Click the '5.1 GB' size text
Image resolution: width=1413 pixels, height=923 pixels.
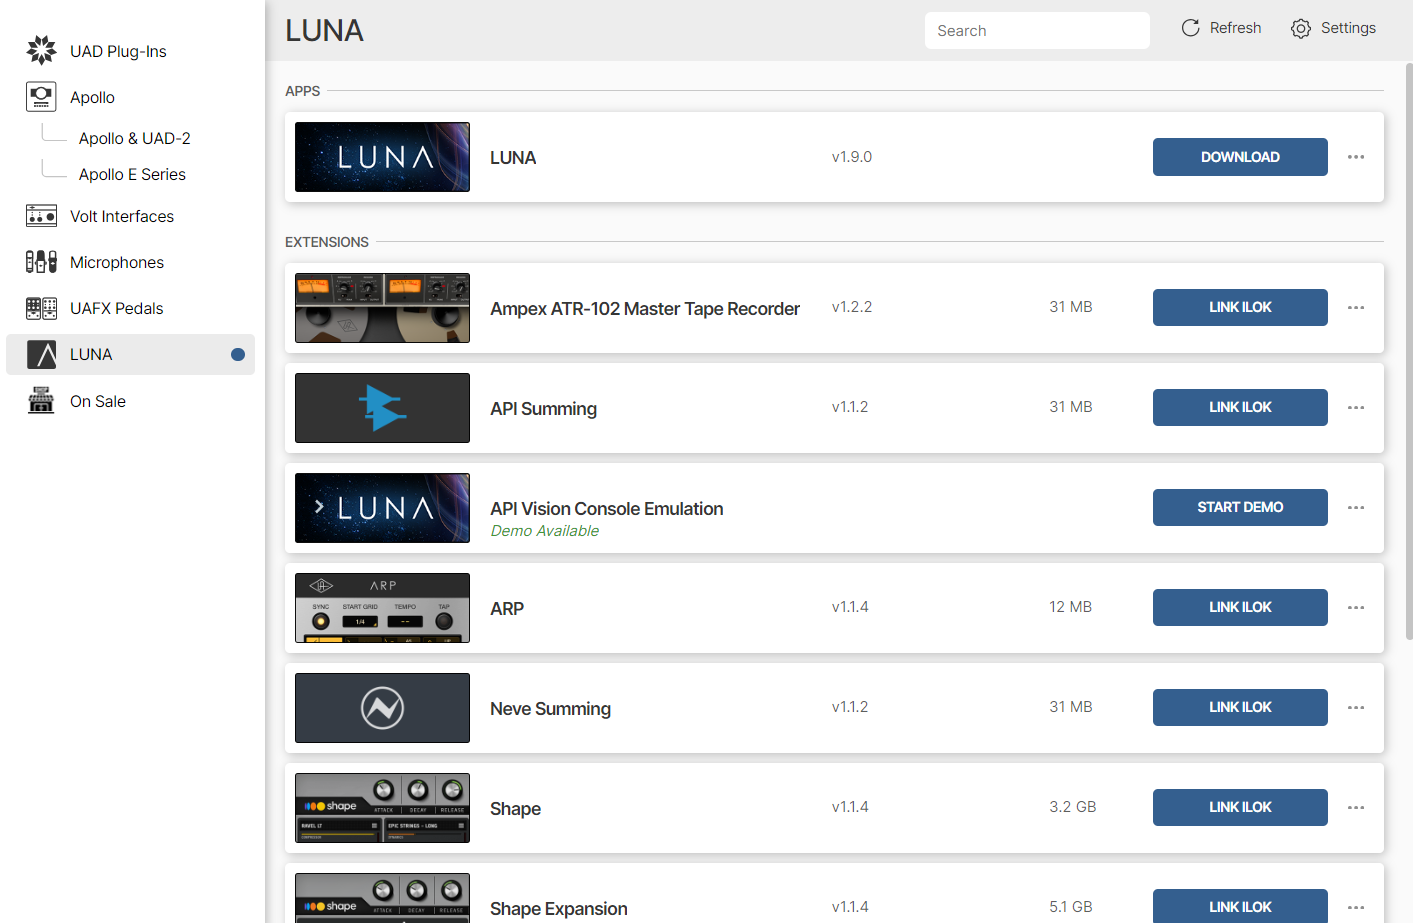tap(1071, 907)
